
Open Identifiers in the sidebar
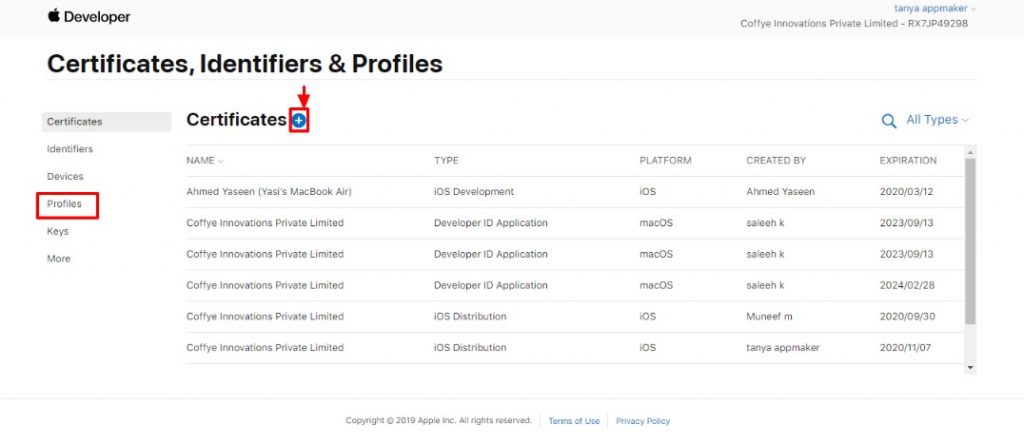coord(70,149)
